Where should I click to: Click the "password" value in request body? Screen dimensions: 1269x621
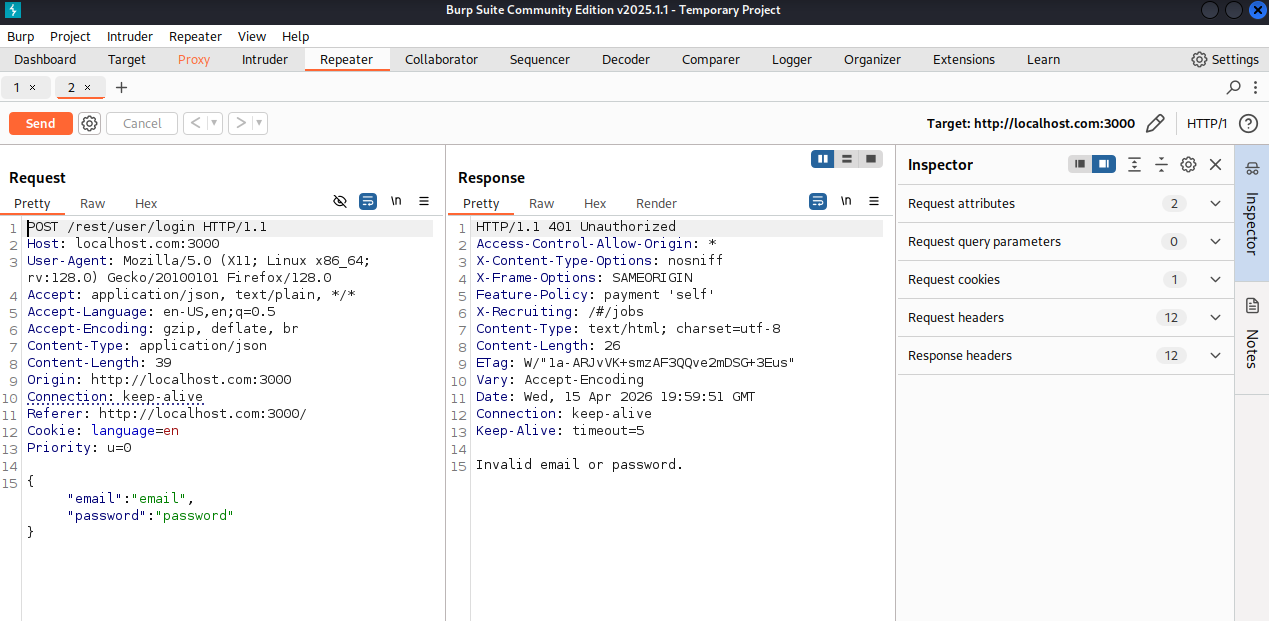pyautogui.click(x=193, y=515)
